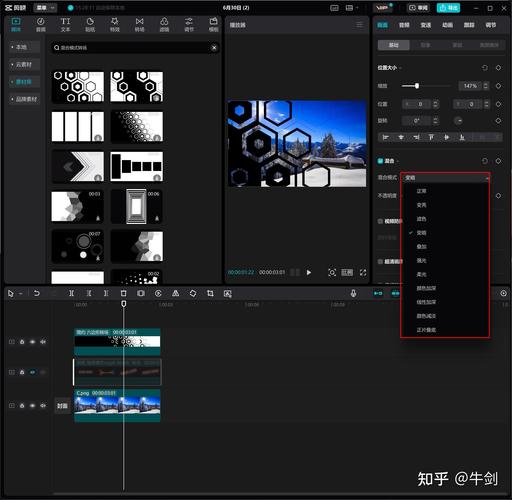Choose 正常 in the blend mode list
The image size is (512, 500).
click(421, 191)
